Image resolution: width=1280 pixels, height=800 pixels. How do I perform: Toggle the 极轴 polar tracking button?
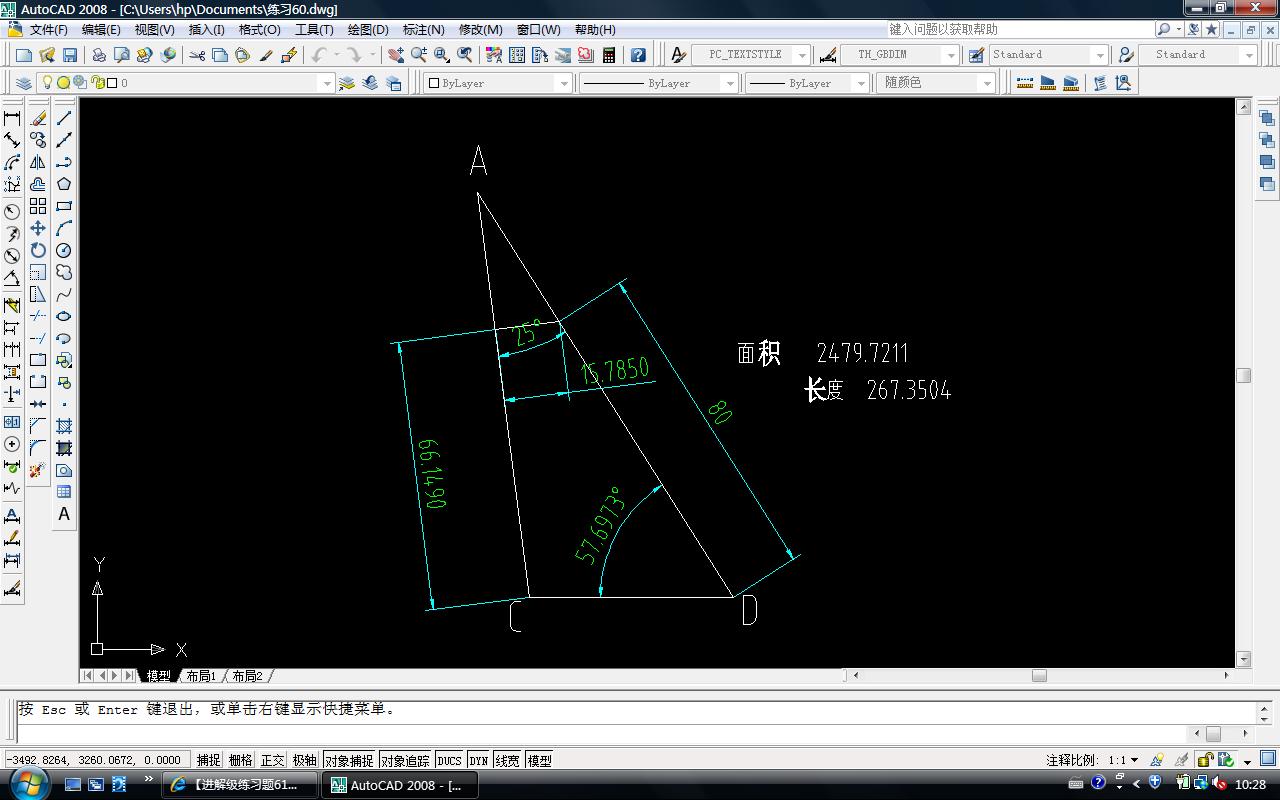[304, 761]
